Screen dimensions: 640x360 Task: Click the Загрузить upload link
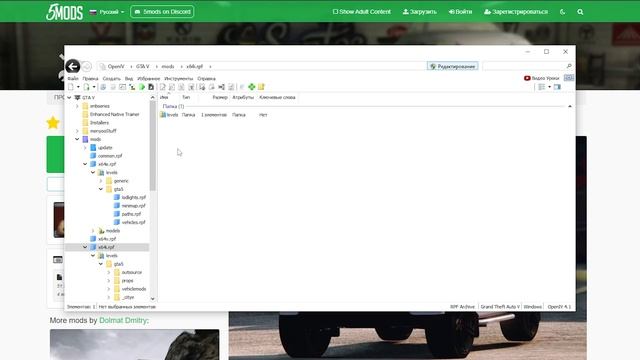[x=420, y=12]
